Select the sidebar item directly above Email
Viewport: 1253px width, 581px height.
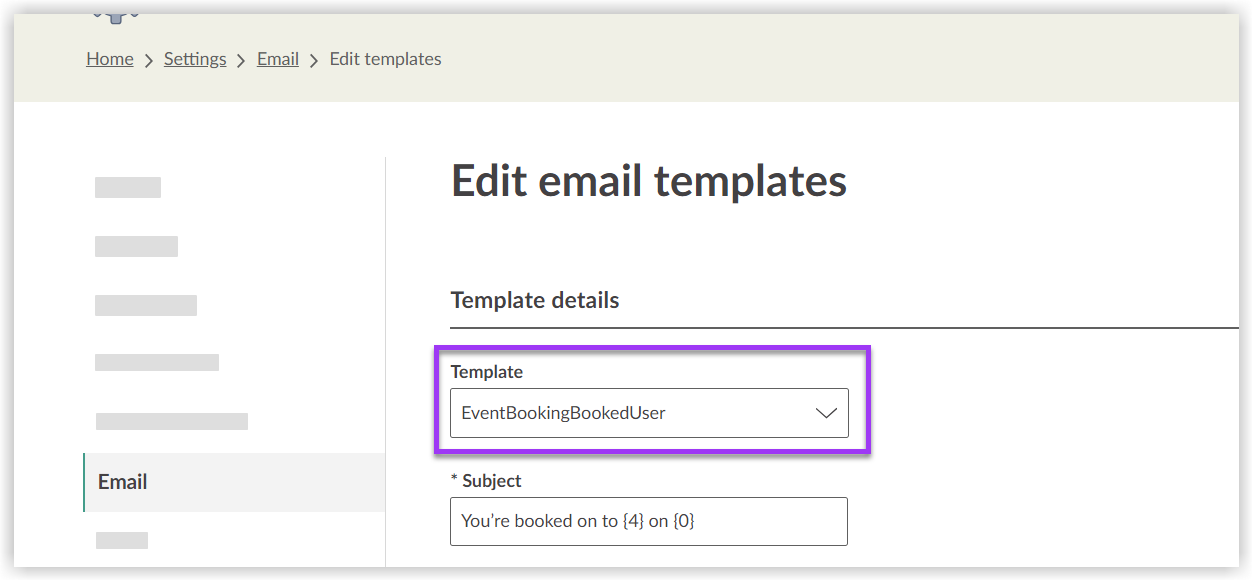coord(171,421)
